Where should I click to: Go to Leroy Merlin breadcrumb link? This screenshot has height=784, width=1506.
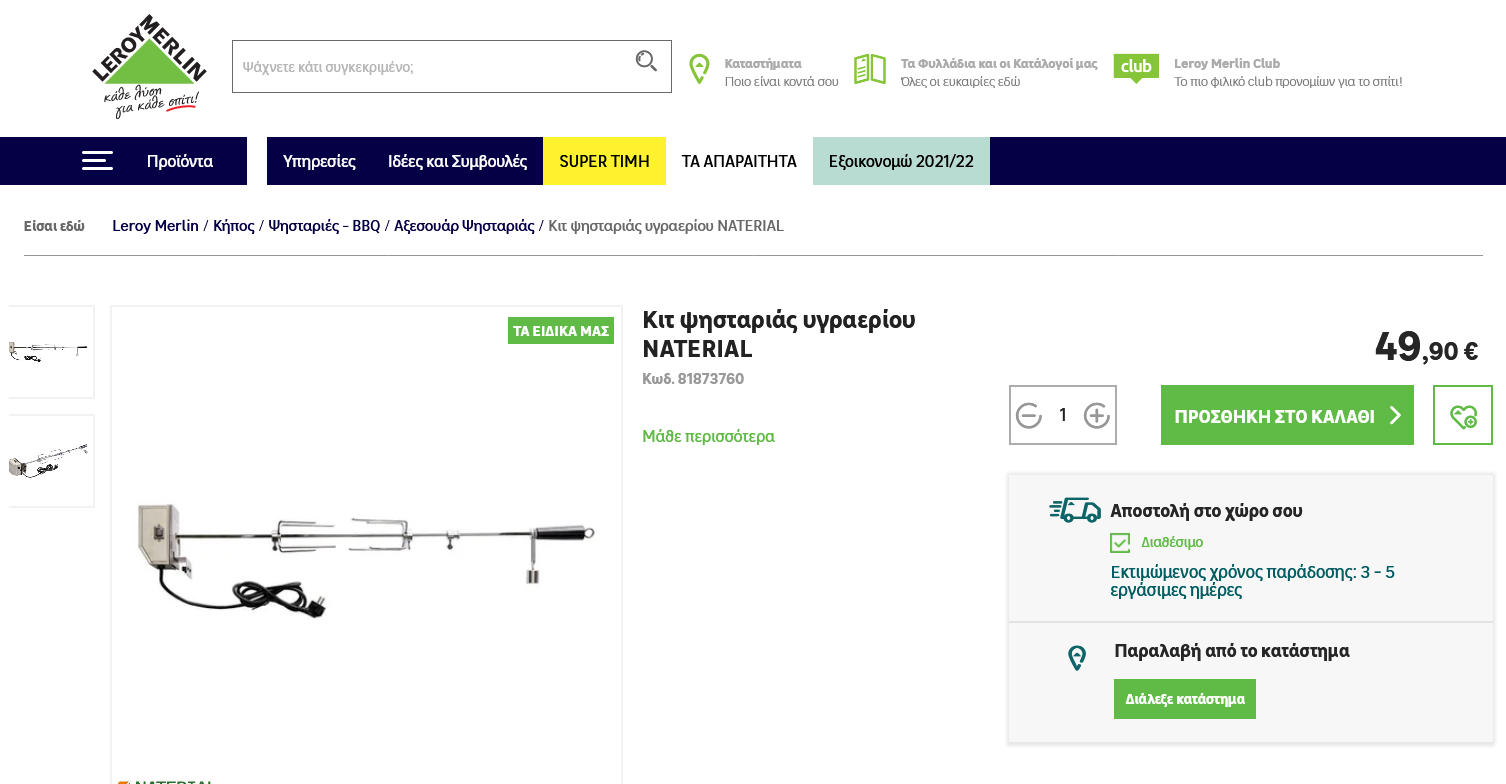click(155, 226)
